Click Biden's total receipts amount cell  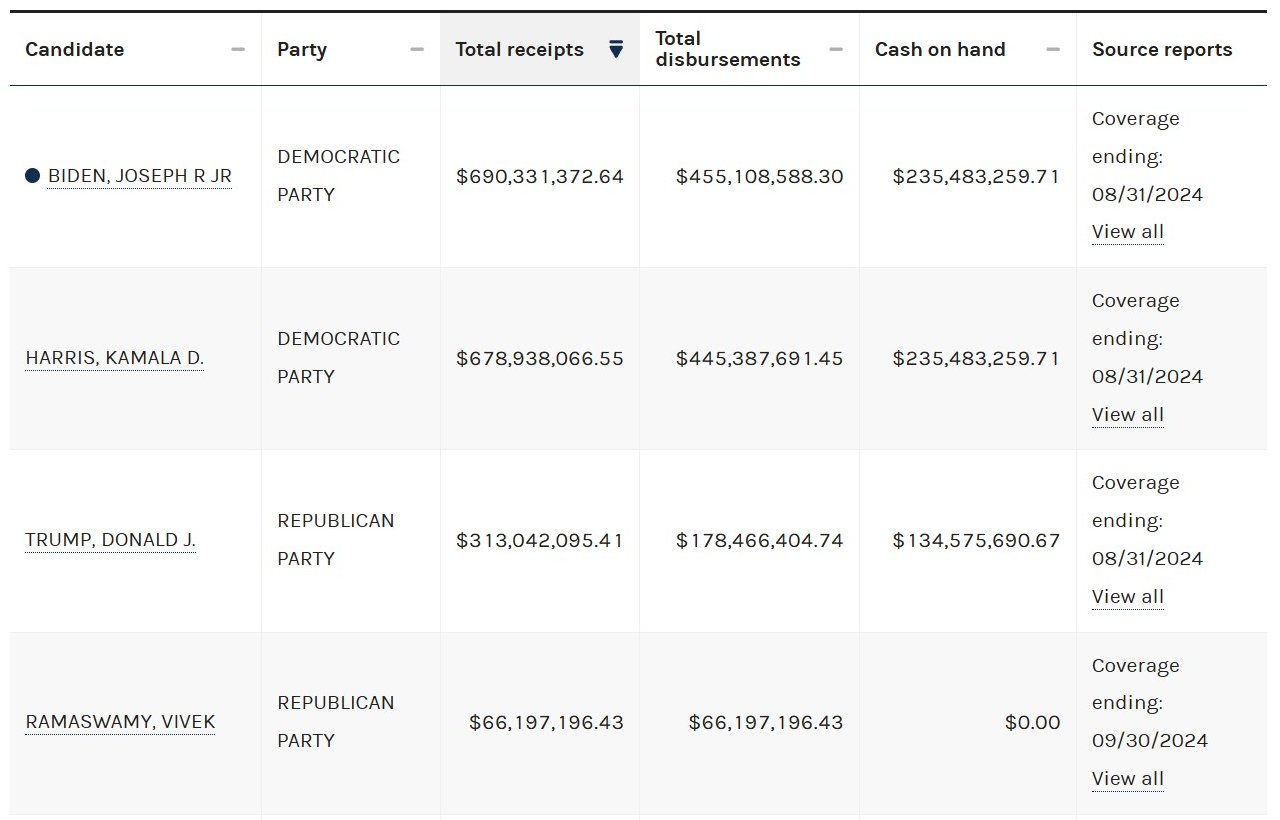(540, 177)
